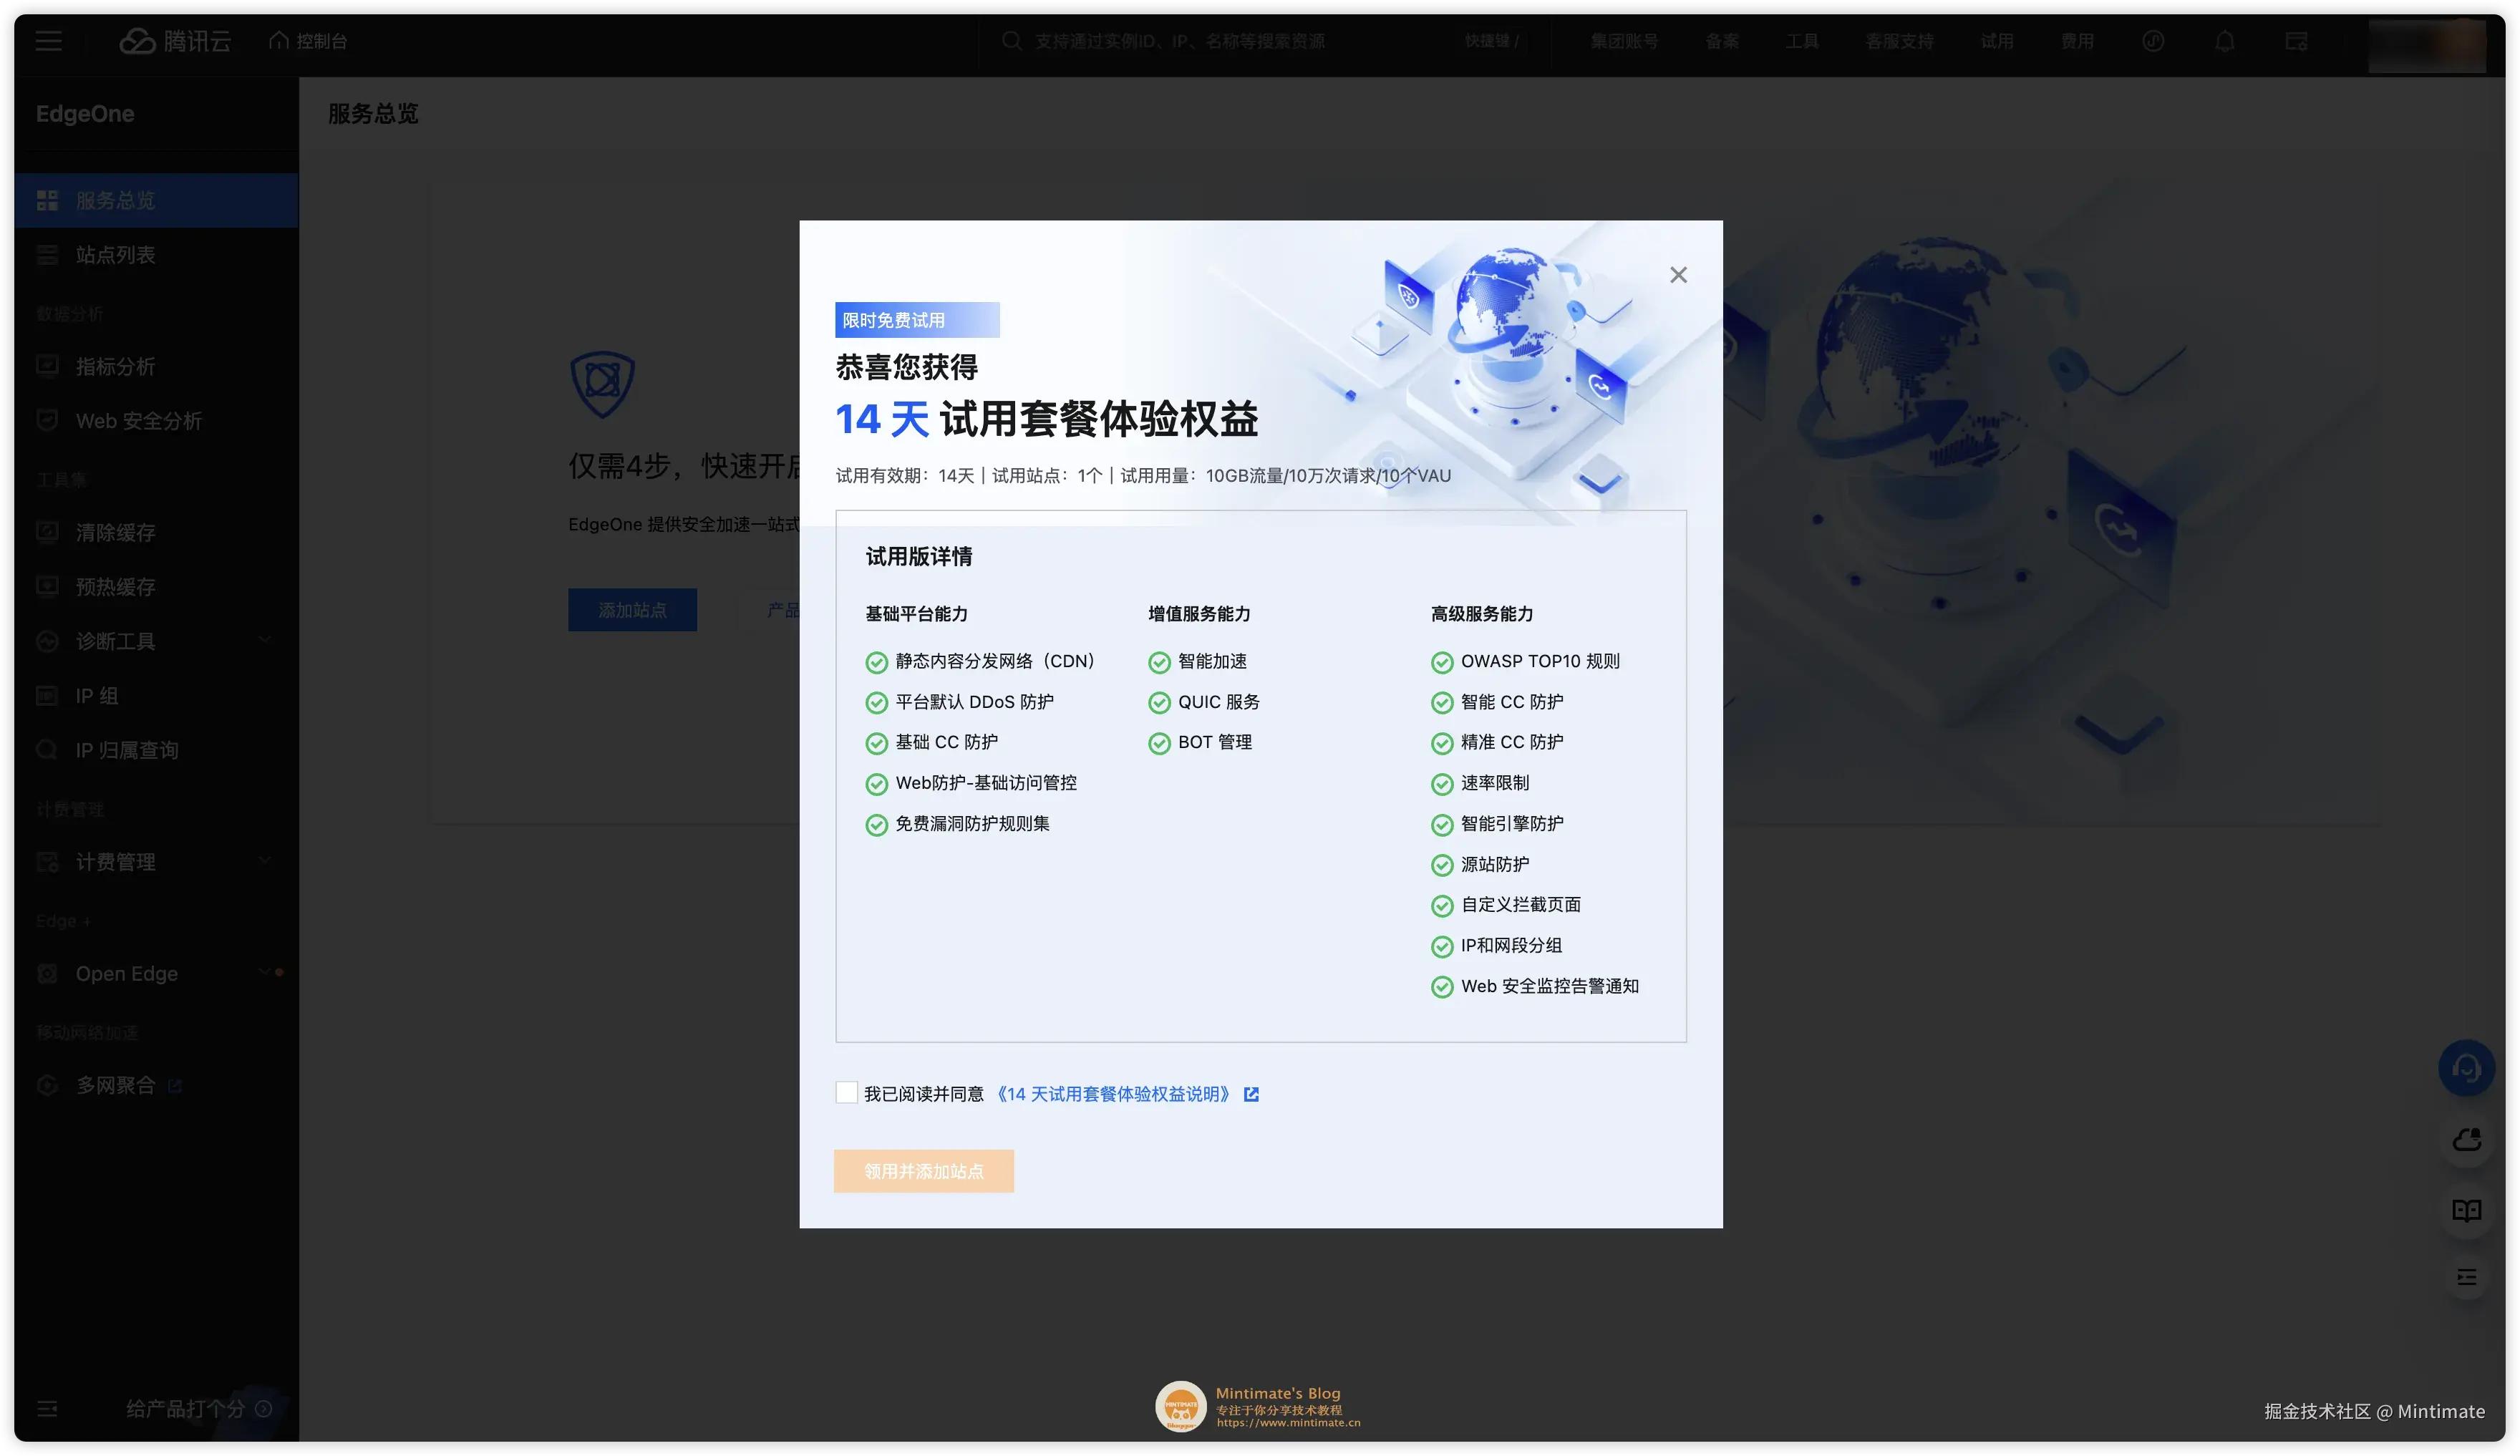Screen dimensions: 2520x1456
Task: Open the 费用 menu
Action: 2076,41
